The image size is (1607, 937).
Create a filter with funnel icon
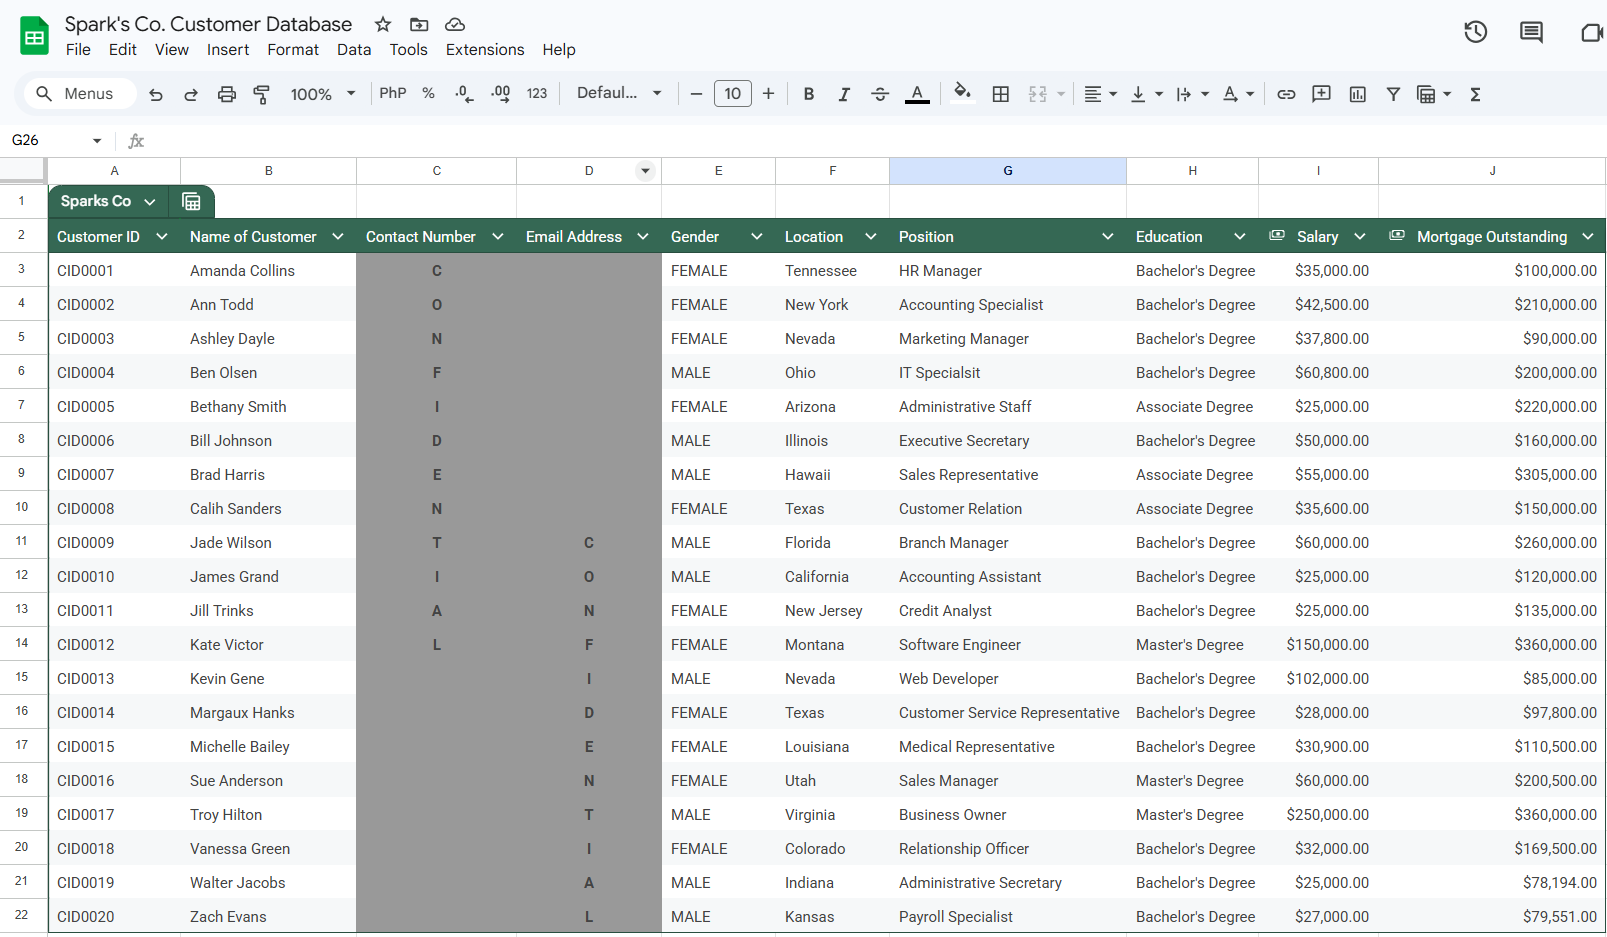1393,94
